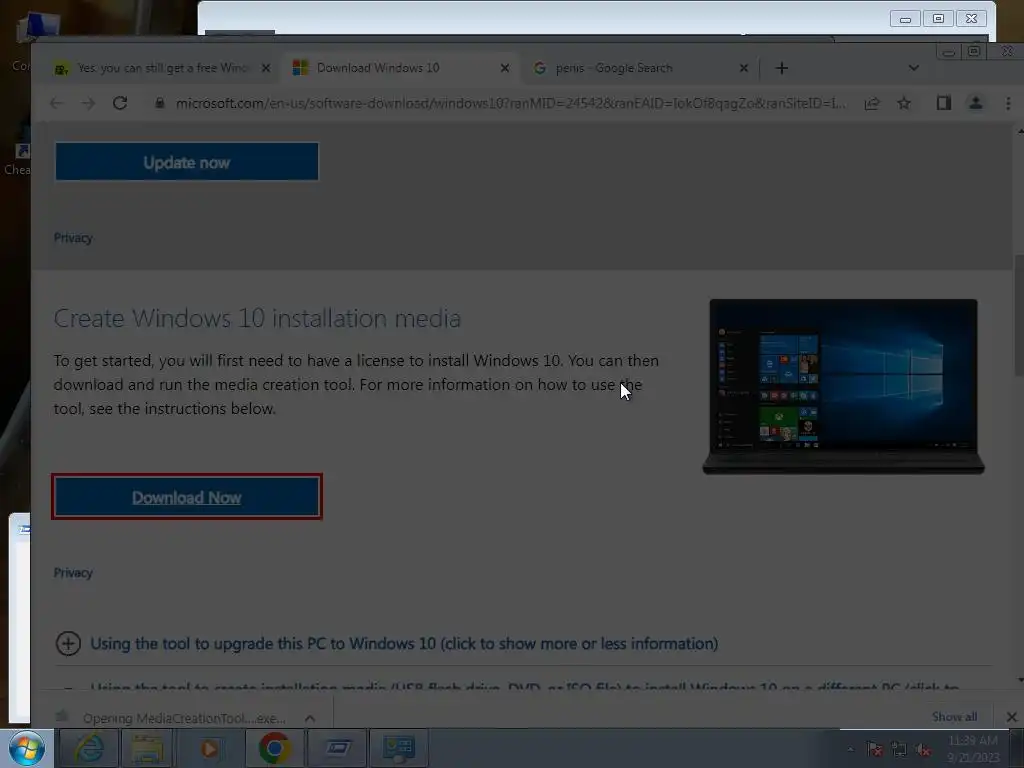Click the 'Create Windows 10 installation media' heading
The width and height of the screenshot is (1024, 768).
tap(257, 318)
